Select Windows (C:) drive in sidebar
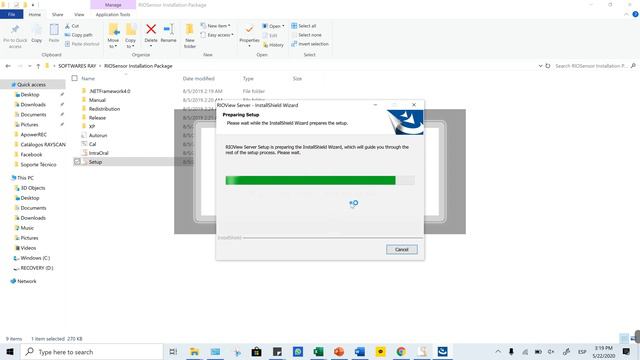This screenshot has height=360, width=640. tap(35, 258)
